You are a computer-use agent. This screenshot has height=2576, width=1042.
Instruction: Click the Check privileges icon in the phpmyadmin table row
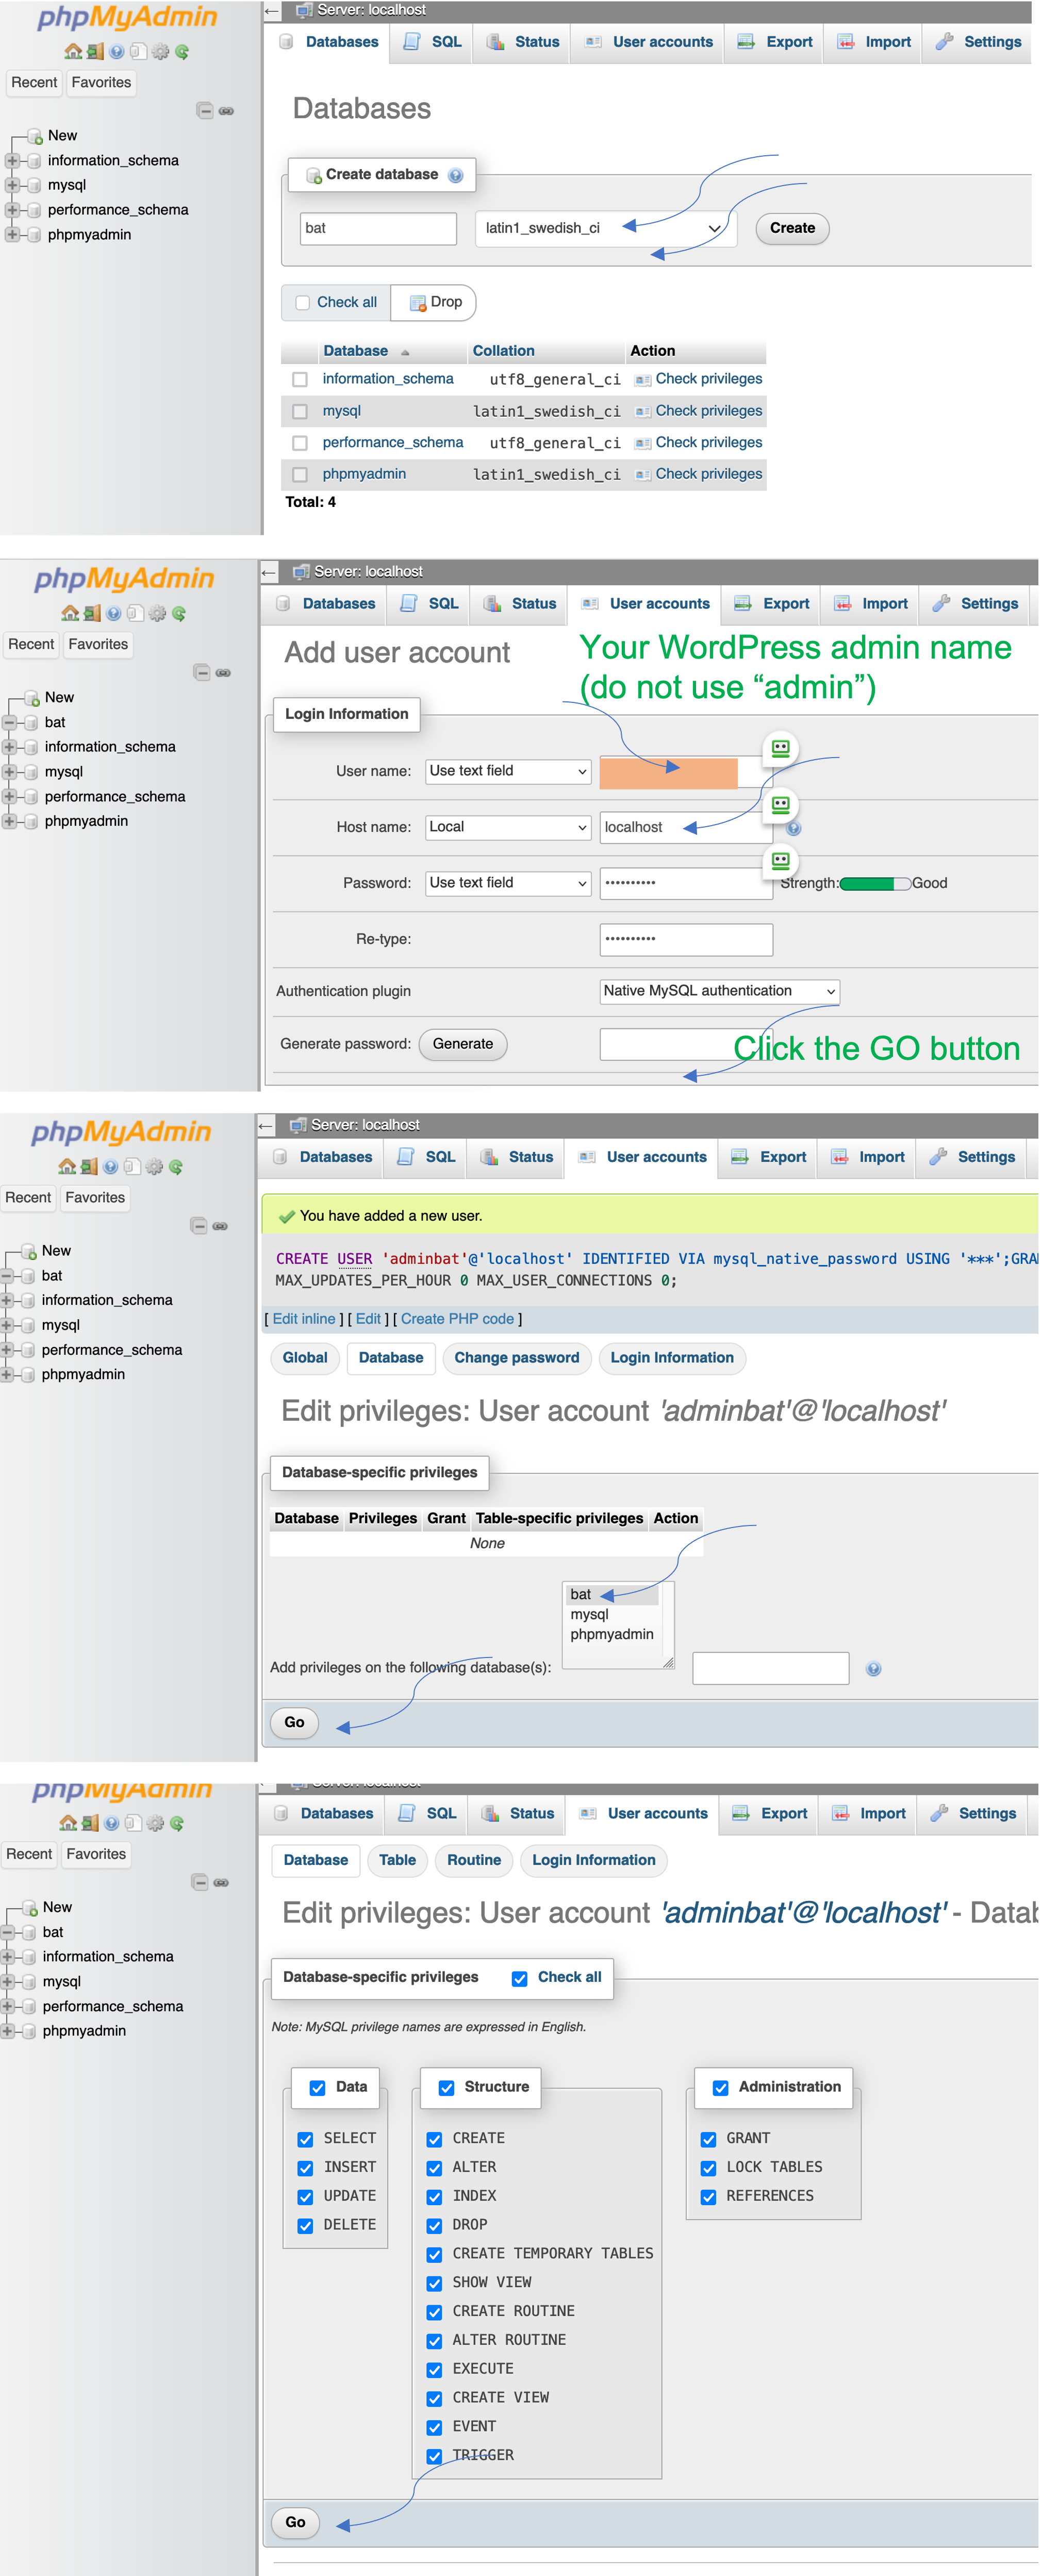point(643,475)
